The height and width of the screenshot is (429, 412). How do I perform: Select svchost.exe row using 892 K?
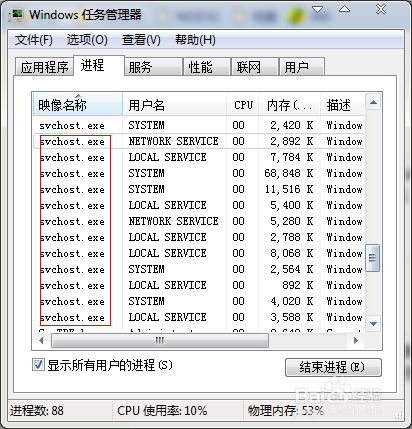coord(199,285)
